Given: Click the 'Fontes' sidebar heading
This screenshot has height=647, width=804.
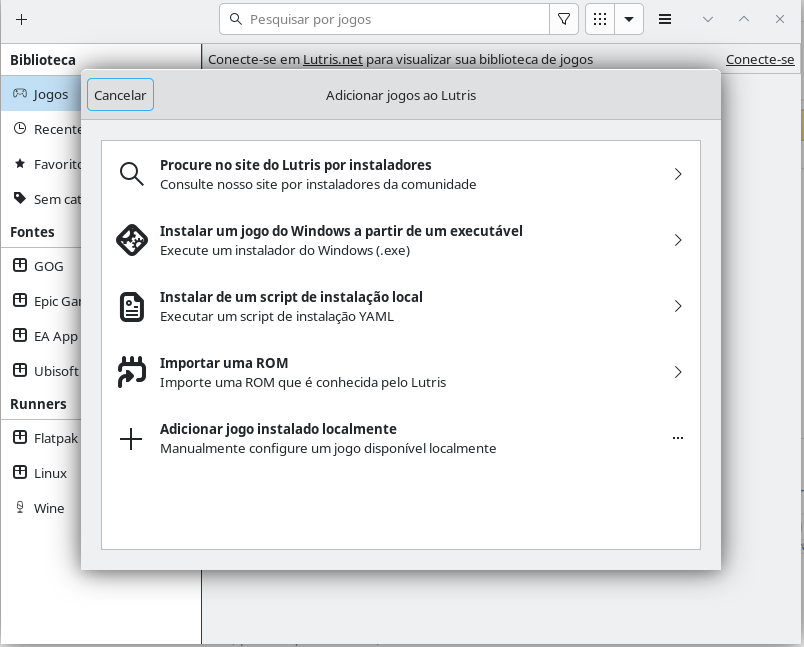Looking at the screenshot, I should coord(32,232).
